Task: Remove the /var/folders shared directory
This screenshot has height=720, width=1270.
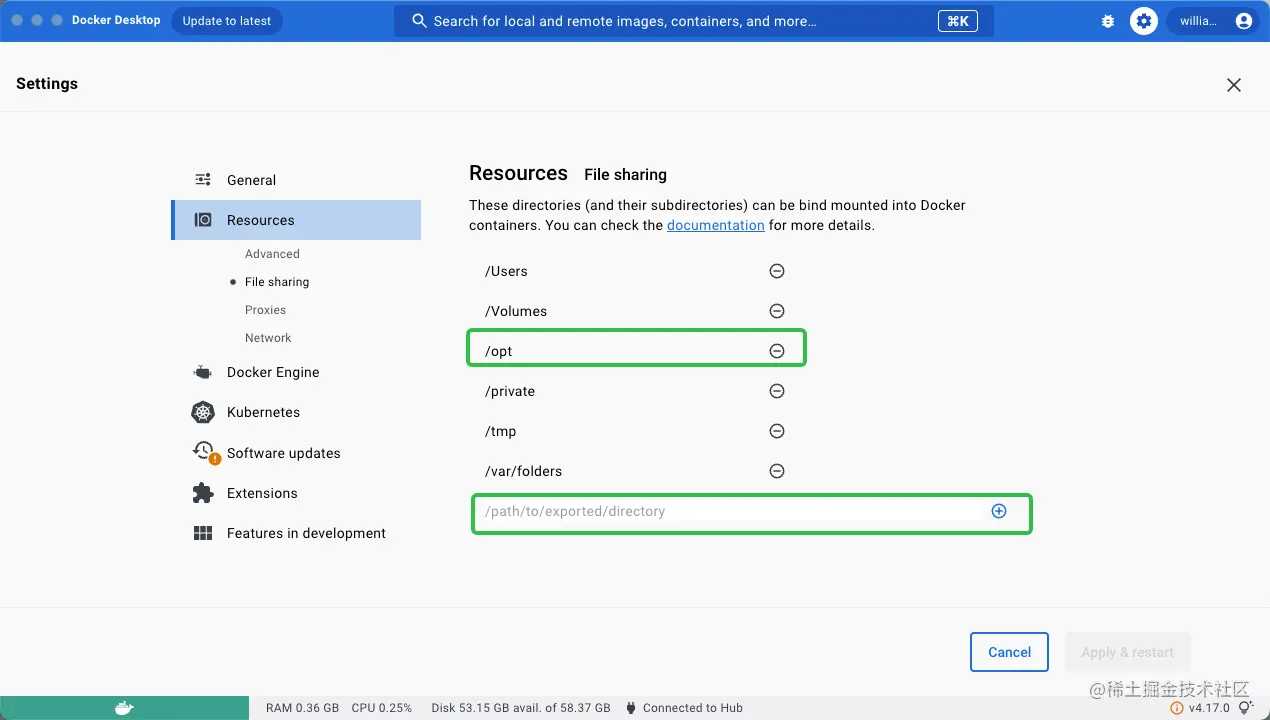Action: 777,471
